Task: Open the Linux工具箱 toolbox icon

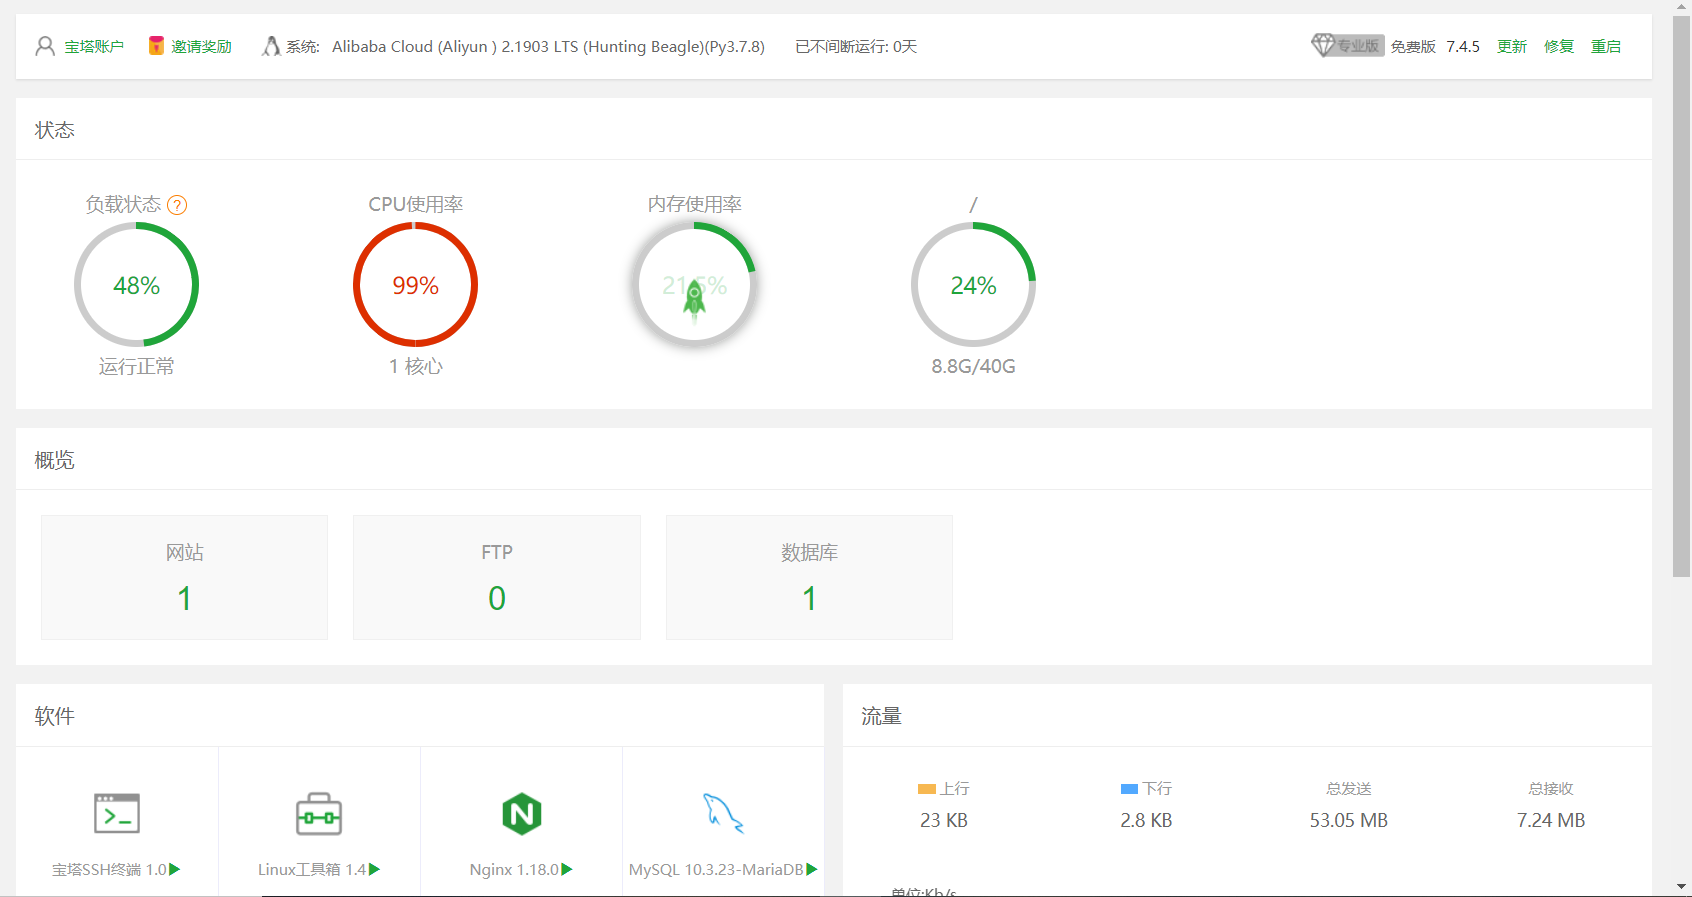Action: [319, 814]
